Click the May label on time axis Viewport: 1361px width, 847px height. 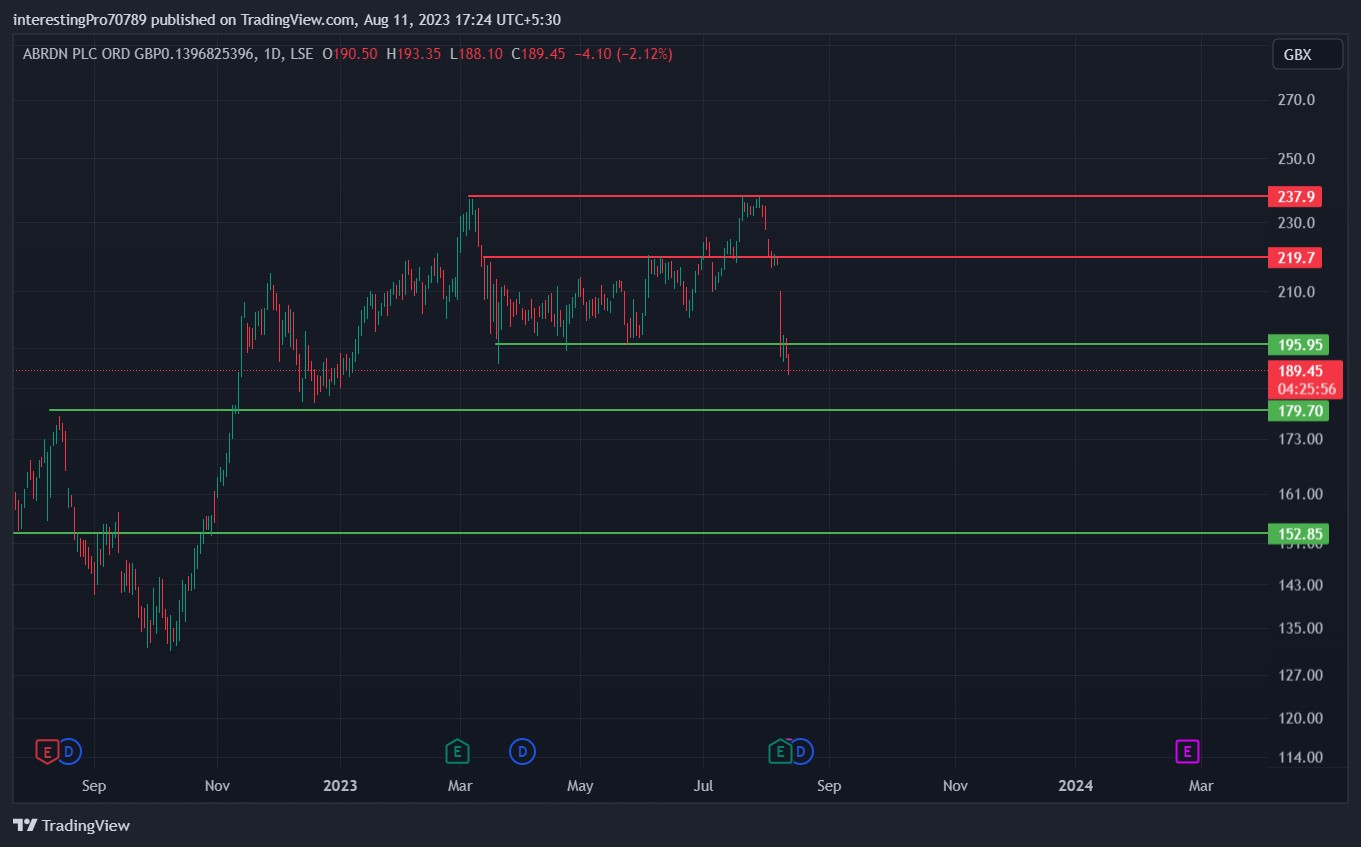pyautogui.click(x=580, y=786)
